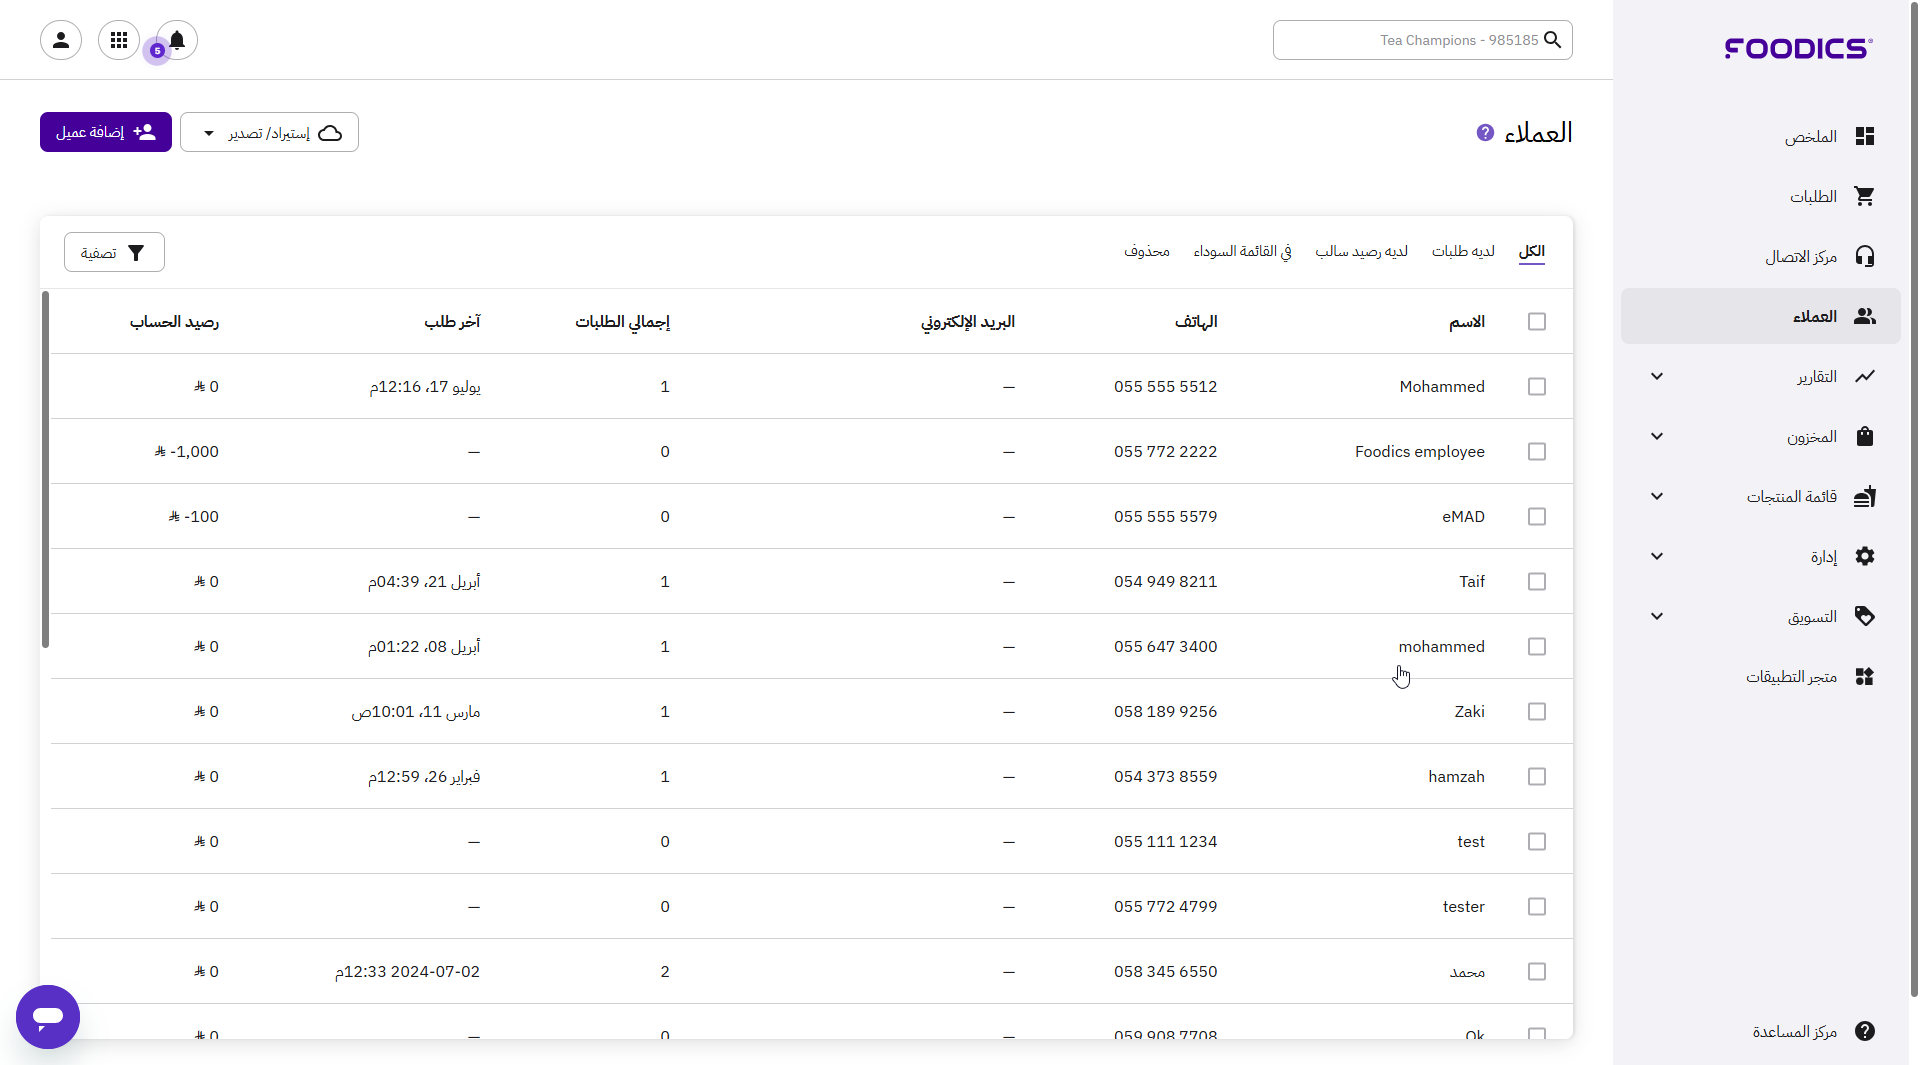1920x1065 pixels.
Task: Switch to the لديه طلبات tab
Action: click(x=1463, y=251)
